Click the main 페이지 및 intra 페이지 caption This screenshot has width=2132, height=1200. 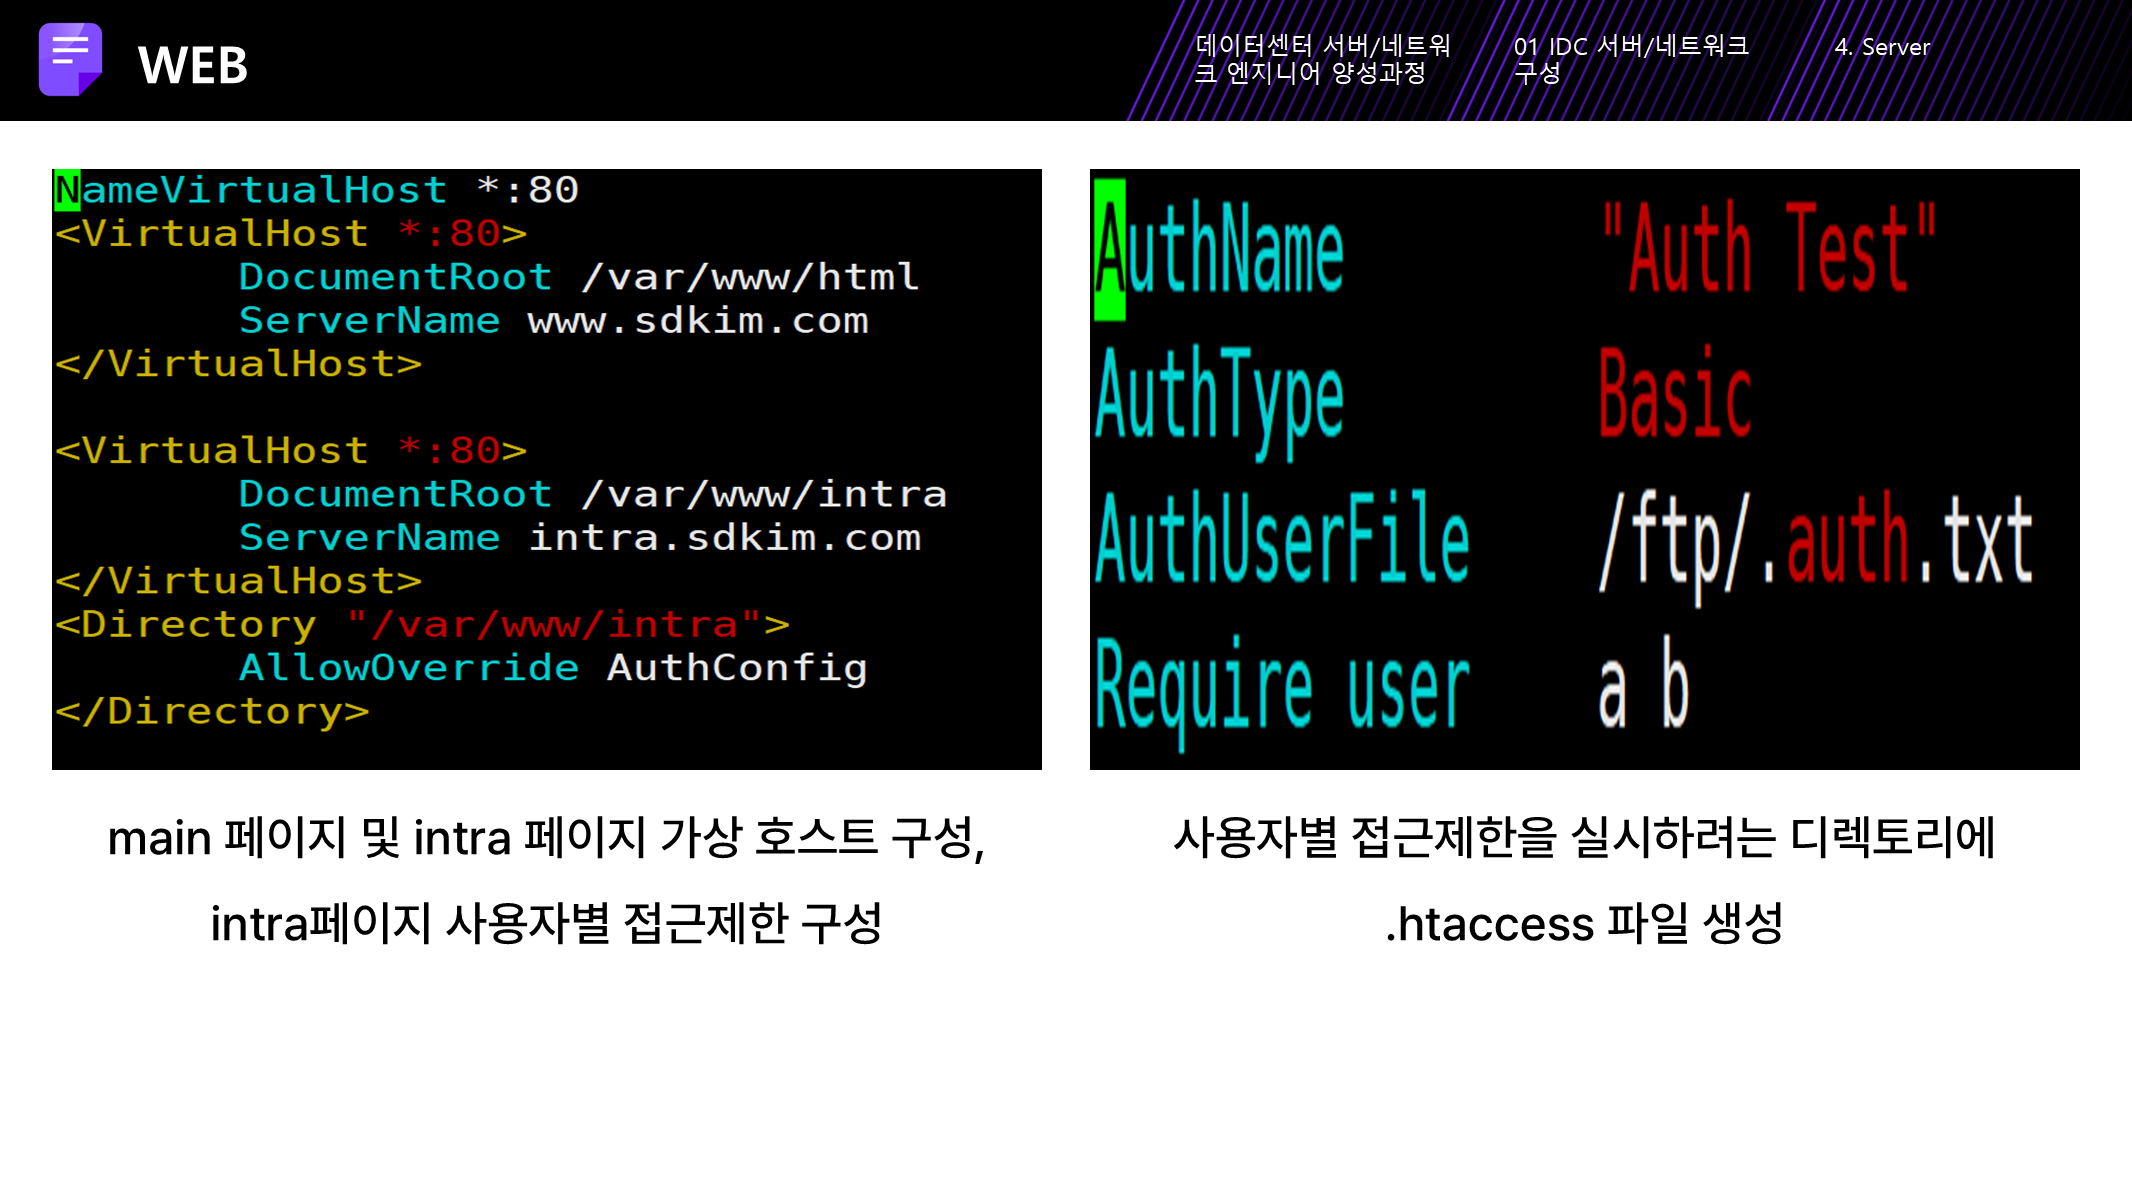pyautogui.click(x=546, y=838)
